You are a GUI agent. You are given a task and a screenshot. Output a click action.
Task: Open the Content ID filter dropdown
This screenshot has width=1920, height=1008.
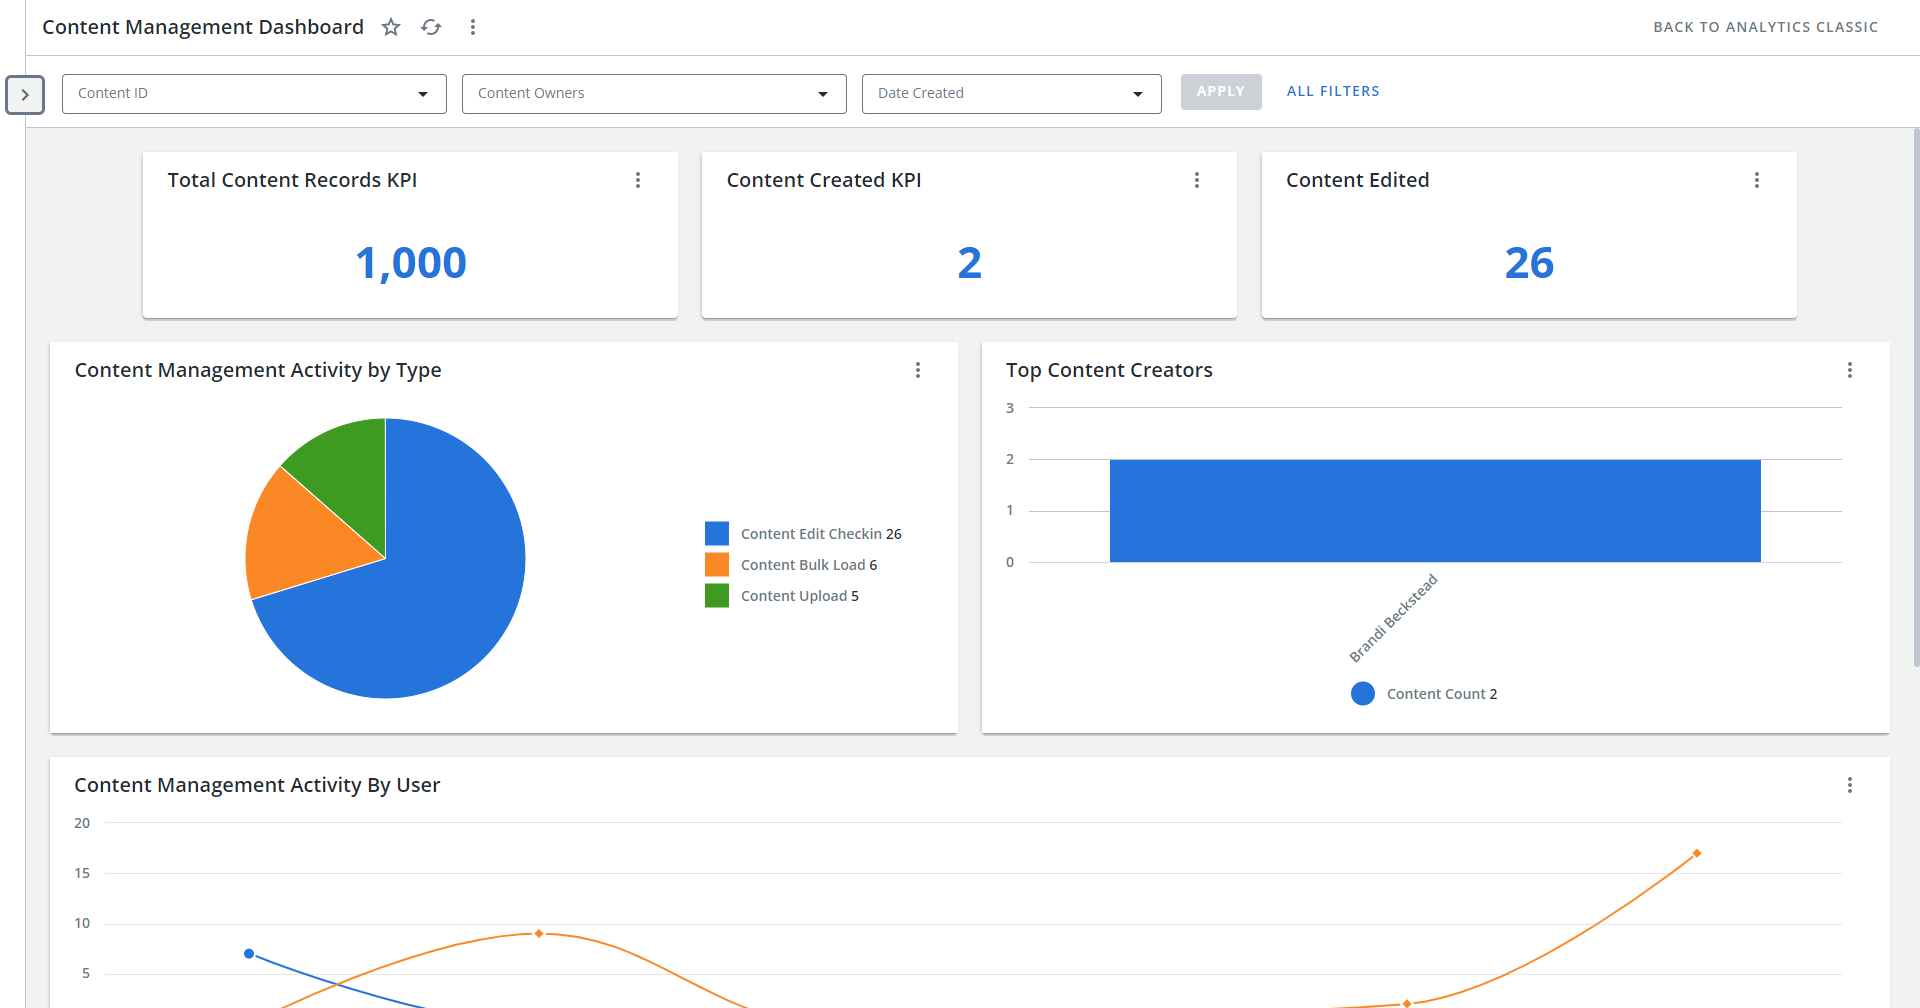pos(254,94)
